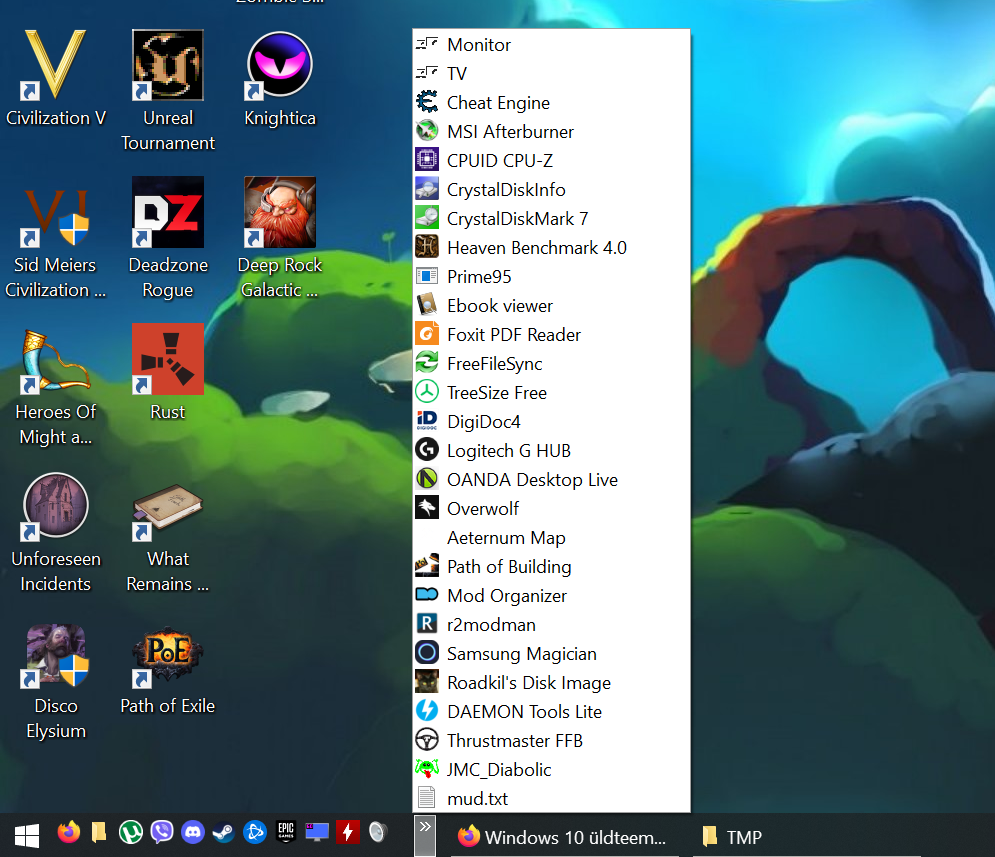This screenshot has height=857, width=995.
Task: Select the Monitor menu entry
Action: click(x=551, y=45)
